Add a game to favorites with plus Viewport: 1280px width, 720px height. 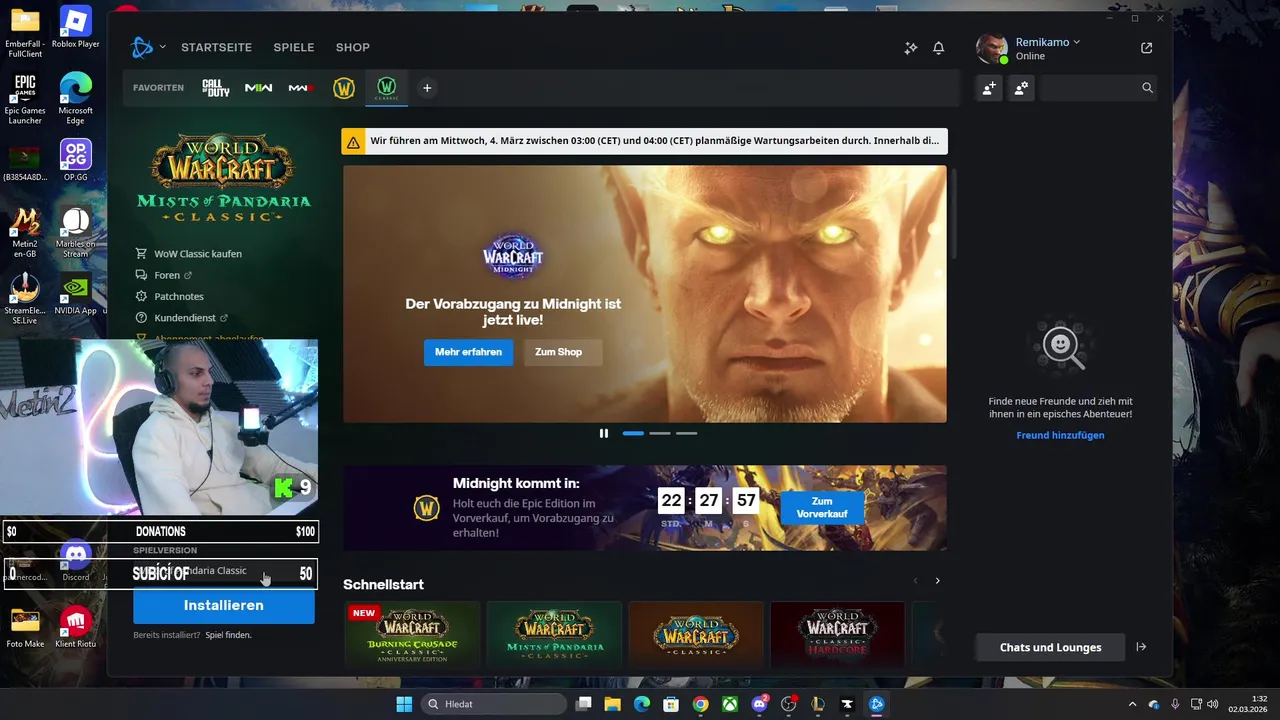tap(427, 88)
